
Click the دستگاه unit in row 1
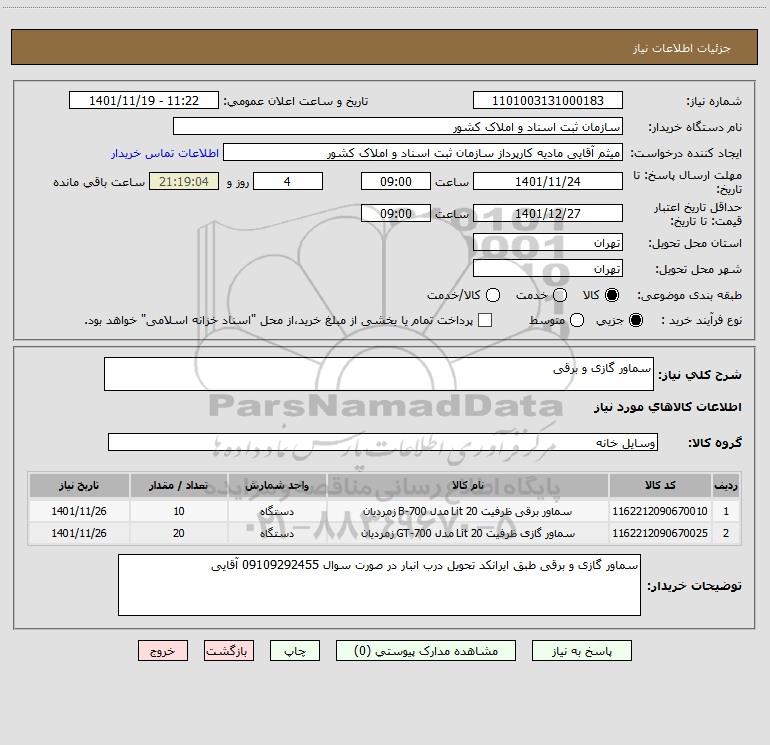click(277, 511)
